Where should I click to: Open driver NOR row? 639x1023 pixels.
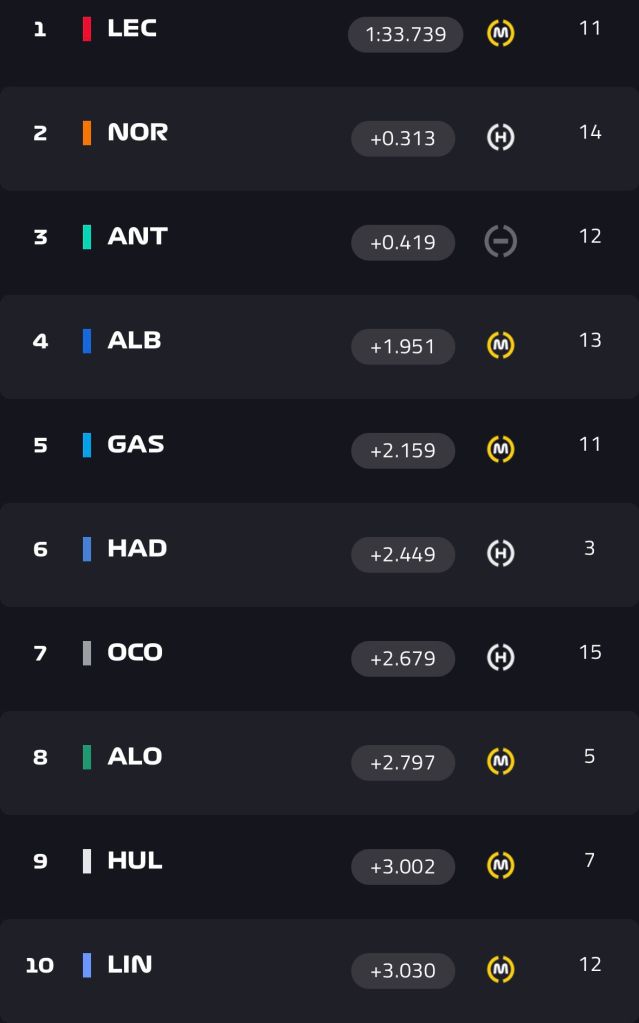click(x=319, y=138)
